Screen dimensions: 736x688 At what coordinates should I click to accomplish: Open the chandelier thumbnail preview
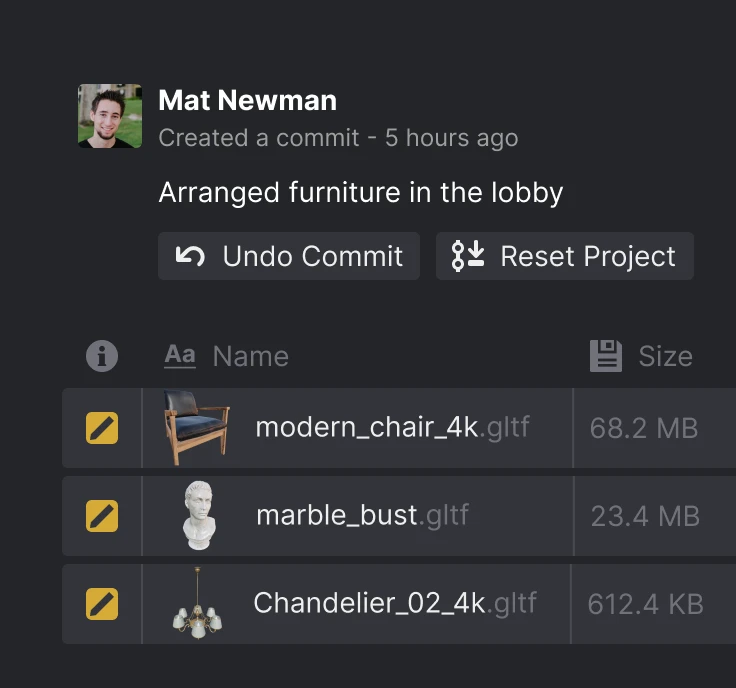point(197,604)
